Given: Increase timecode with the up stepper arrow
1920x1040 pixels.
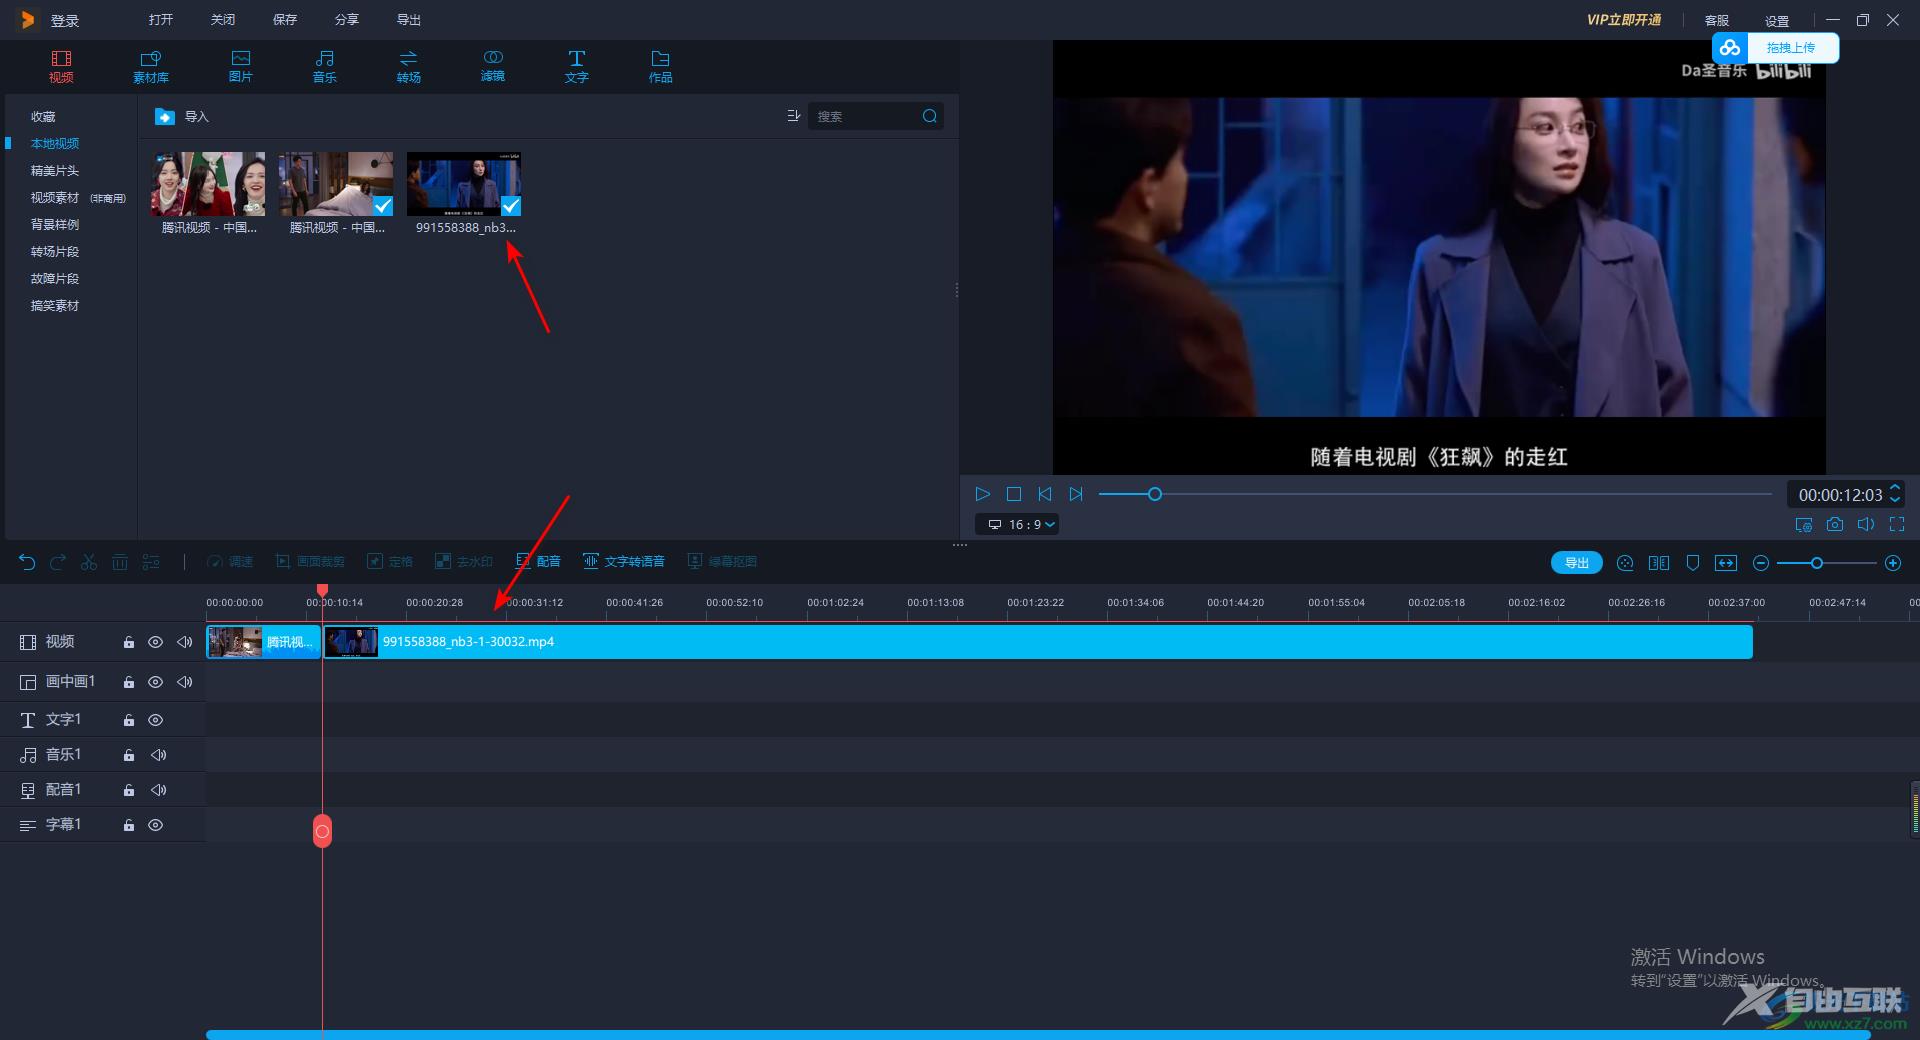Looking at the screenshot, I should 1894,488.
